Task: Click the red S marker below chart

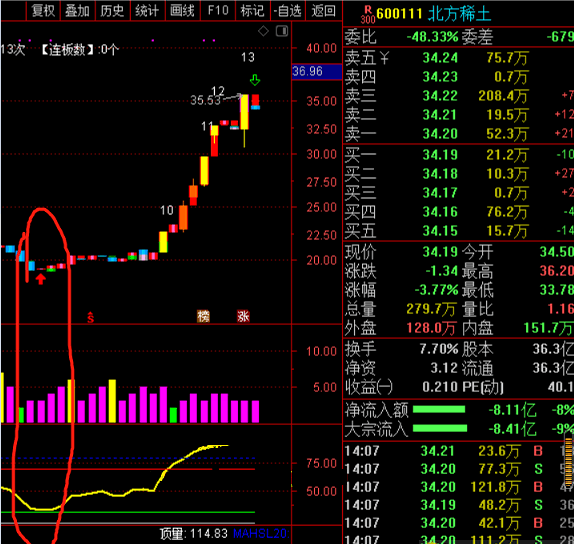Action: (90, 317)
